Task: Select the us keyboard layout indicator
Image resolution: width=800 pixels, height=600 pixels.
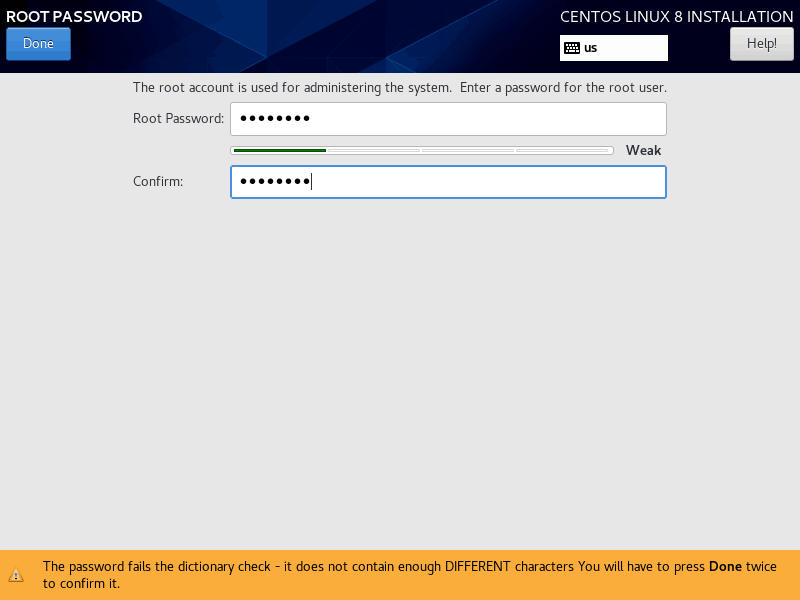Action: point(614,48)
